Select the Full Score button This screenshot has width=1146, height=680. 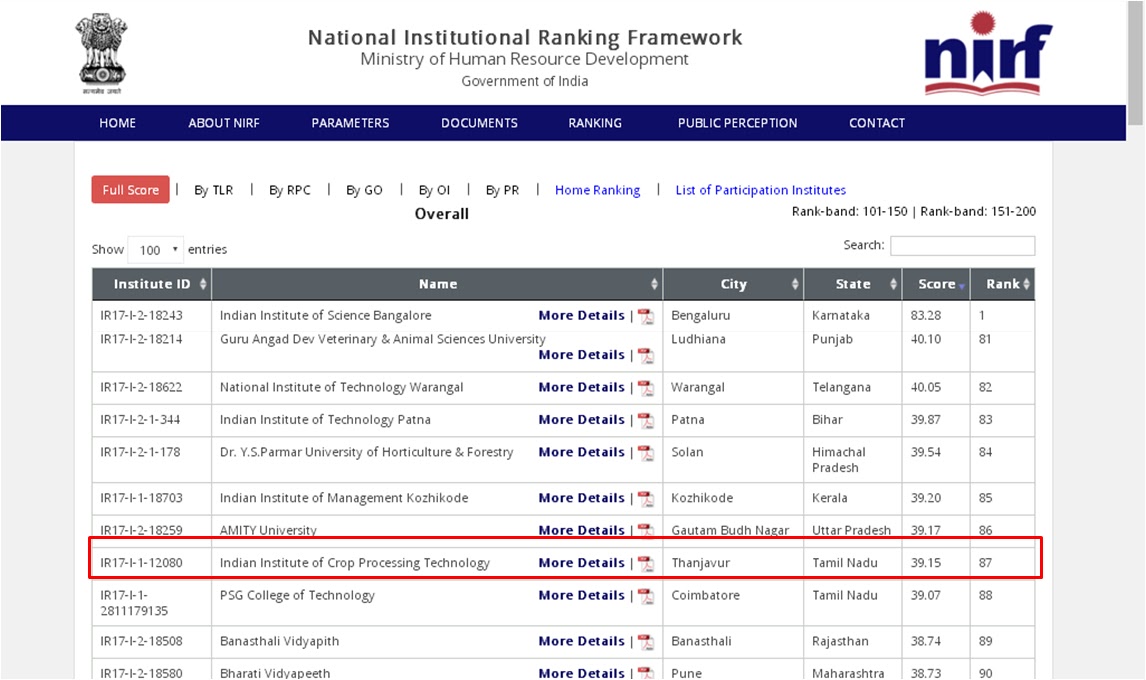point(131,189)
